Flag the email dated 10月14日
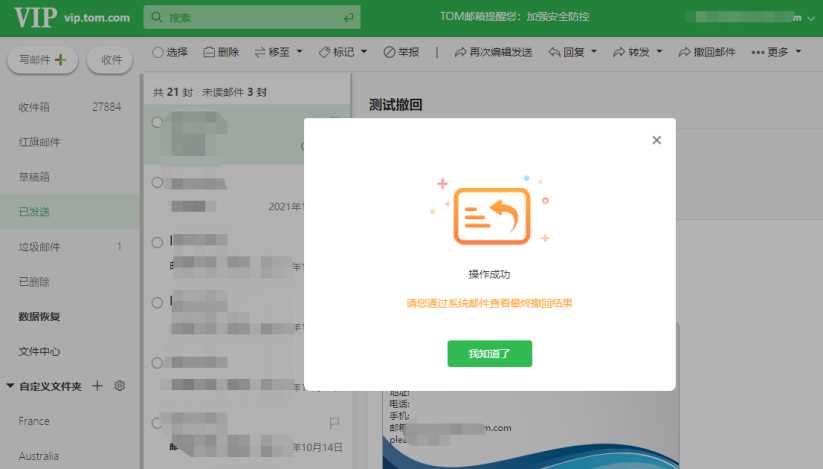This screenshot has width=823, height=469. (x=334, y=423)
